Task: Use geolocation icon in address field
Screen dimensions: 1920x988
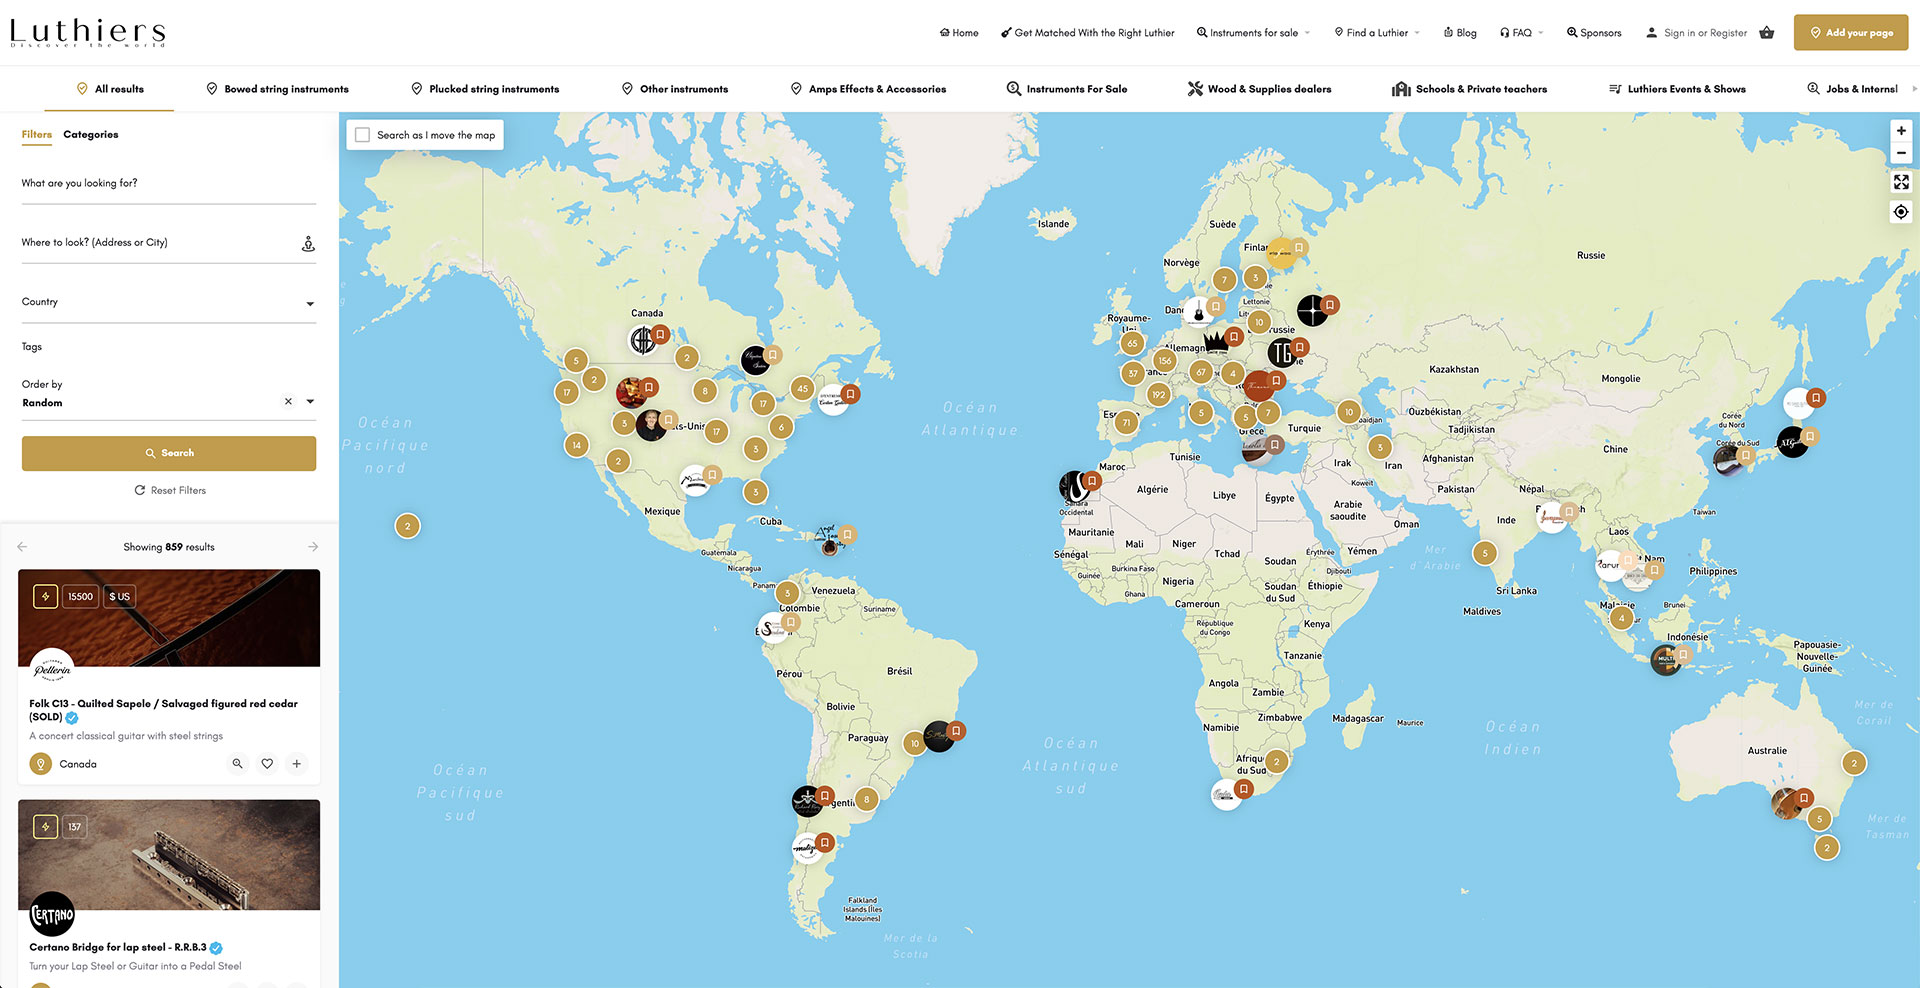Action: tap(308, 244)
